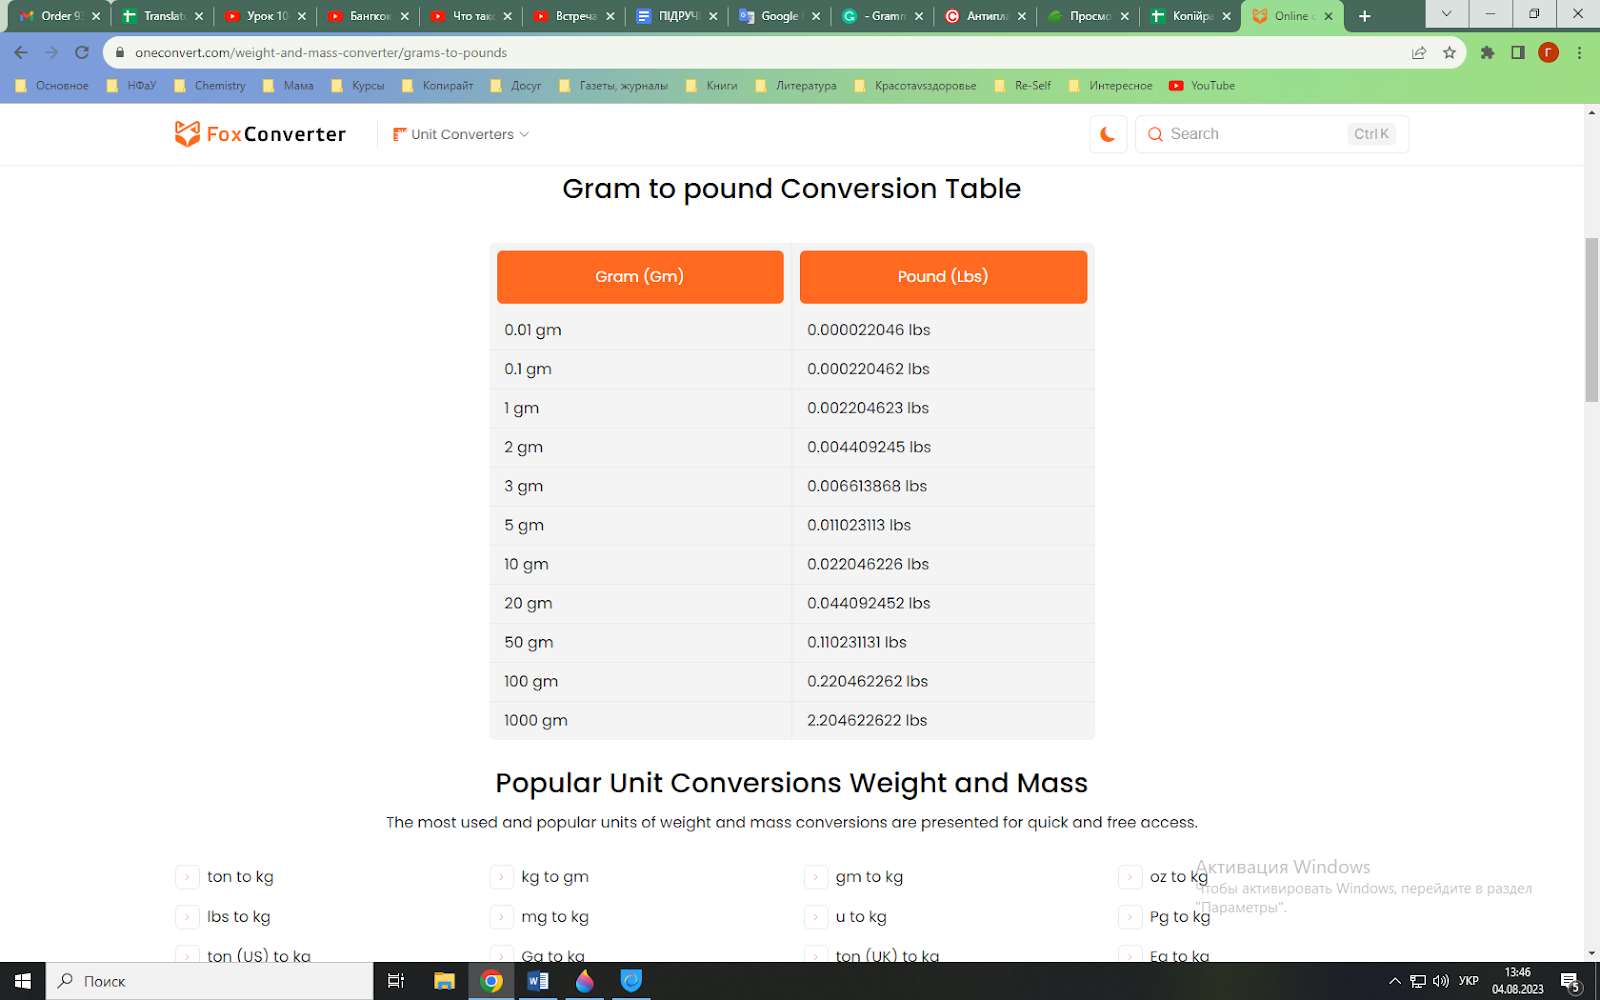Open the u to kg conversion link
The image size is (1600, 1000).
[x=861, y=917]
